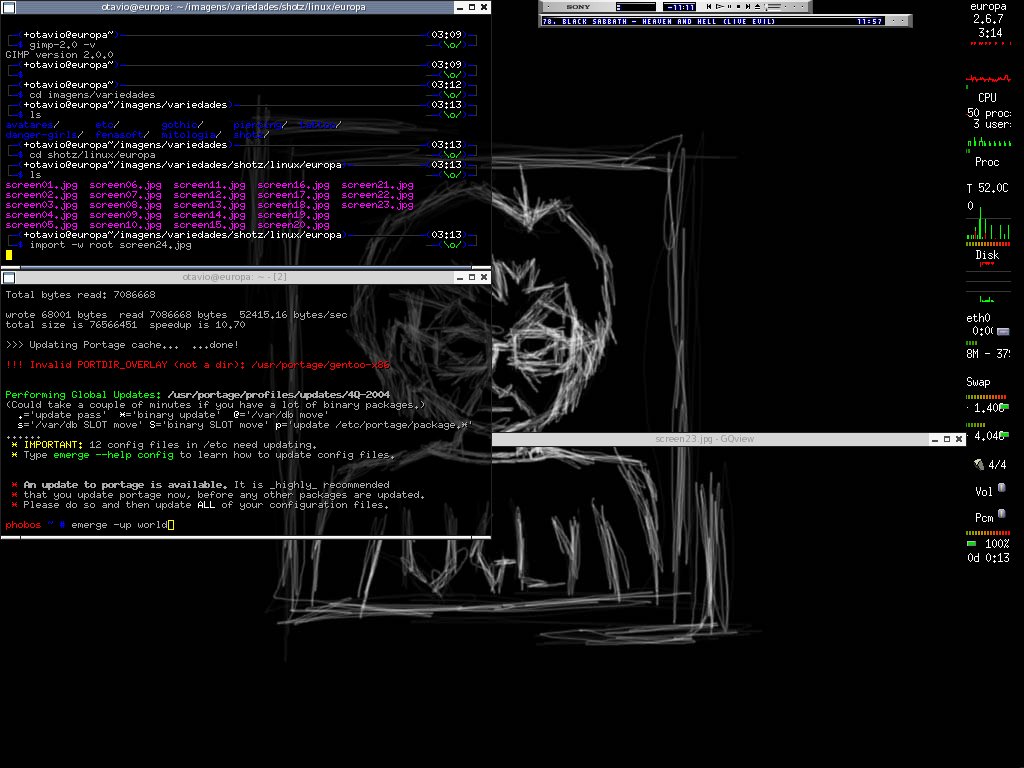The image size is (1024, 768).
Task: Focus the screen23.jpg GQview title bar
Action: click(705, 439)
